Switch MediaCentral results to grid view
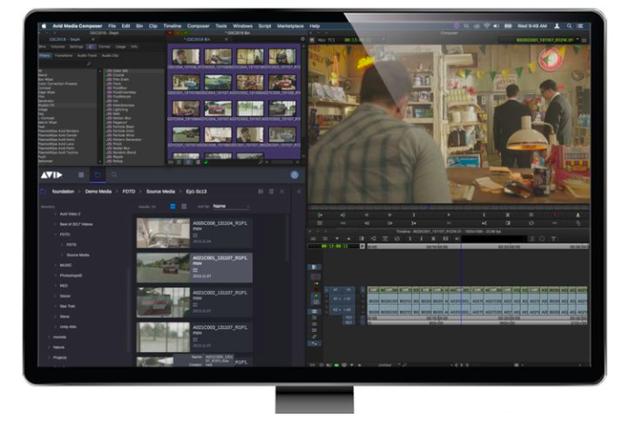 point(184,207)
